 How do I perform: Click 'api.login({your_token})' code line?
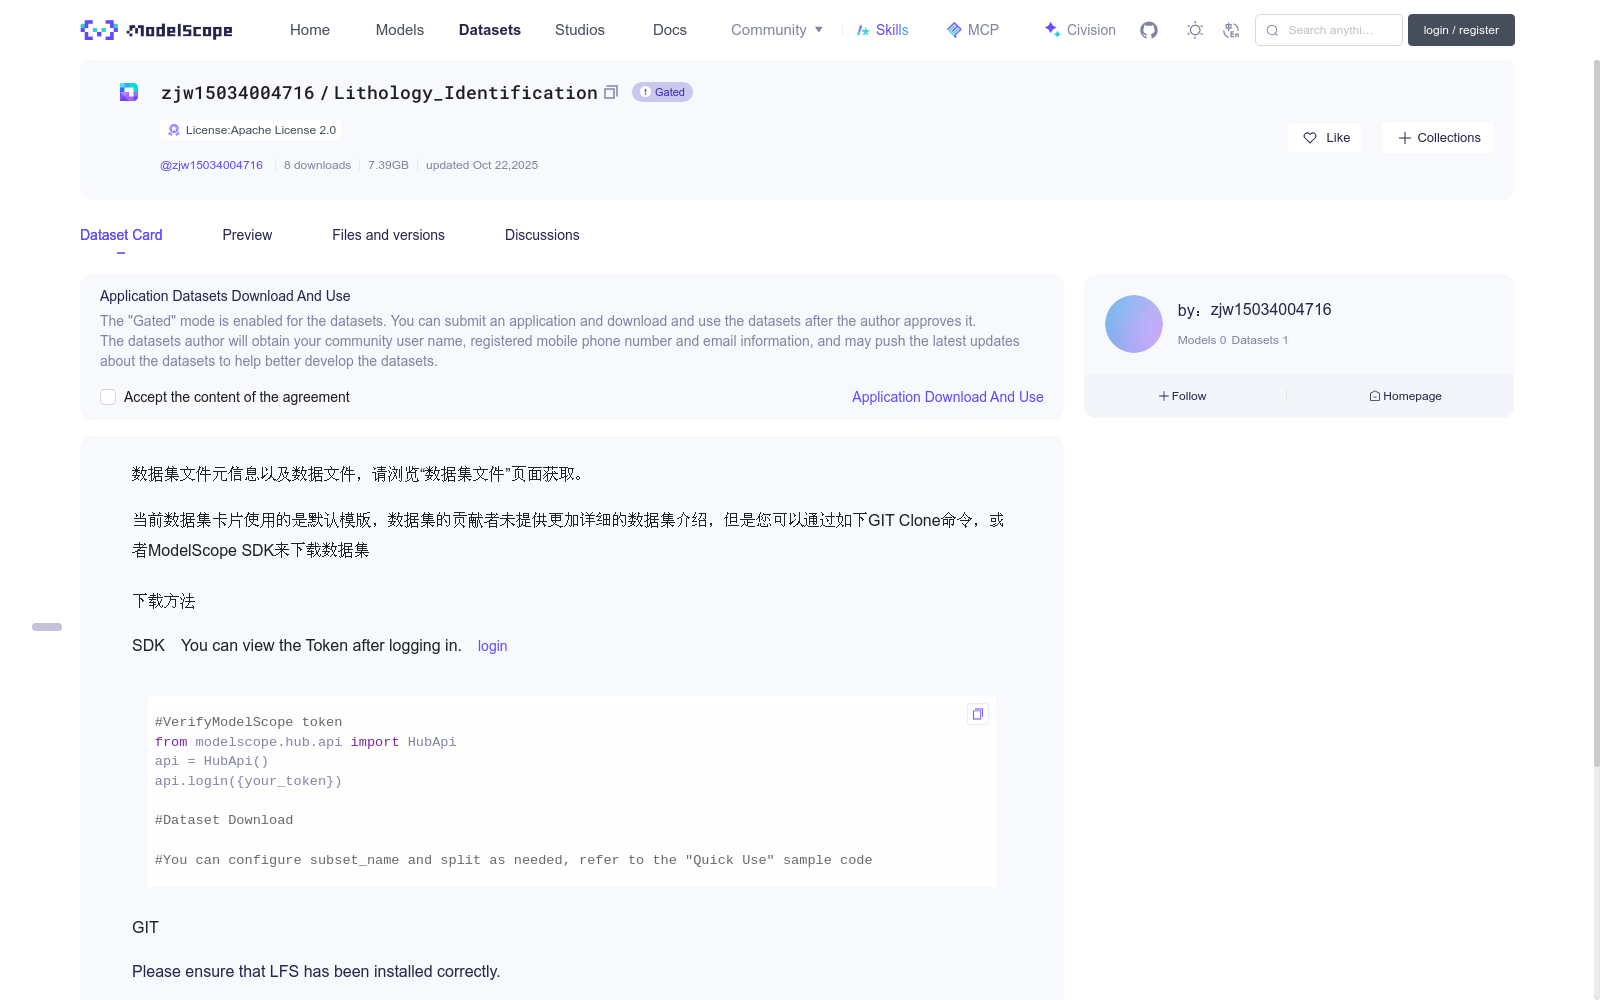pos(248,781)
